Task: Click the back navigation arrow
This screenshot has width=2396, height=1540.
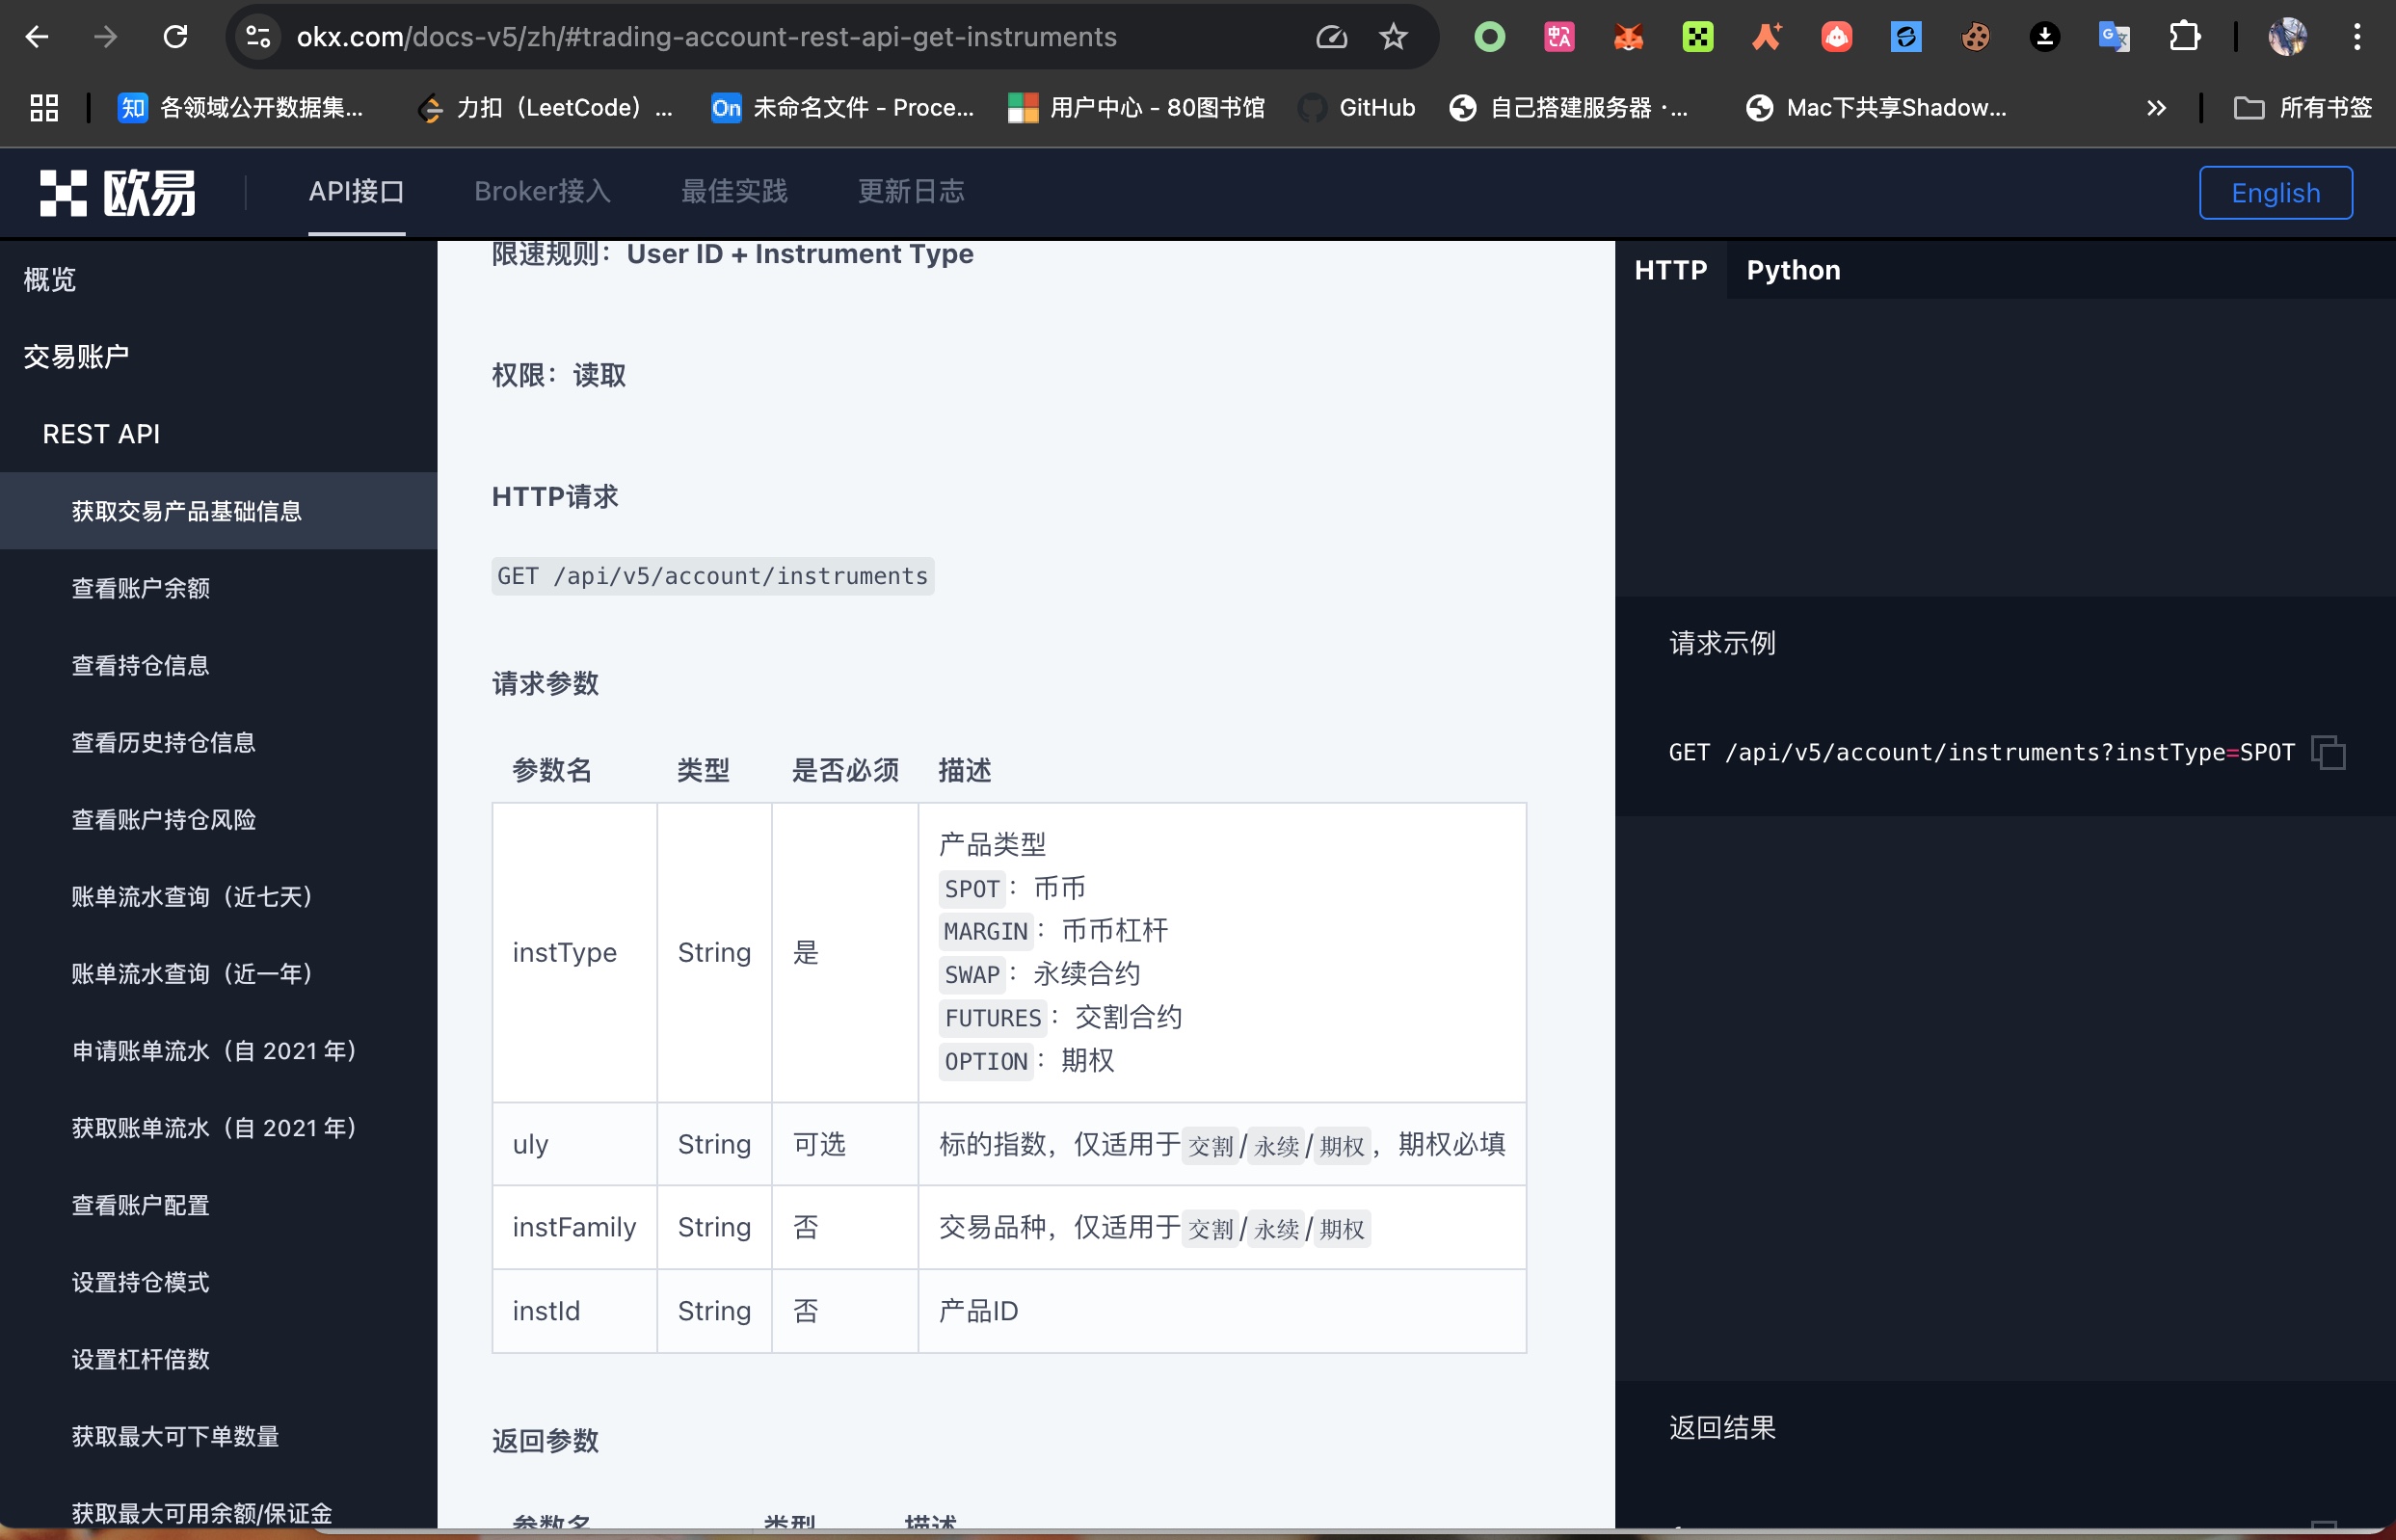Action: 37,37
